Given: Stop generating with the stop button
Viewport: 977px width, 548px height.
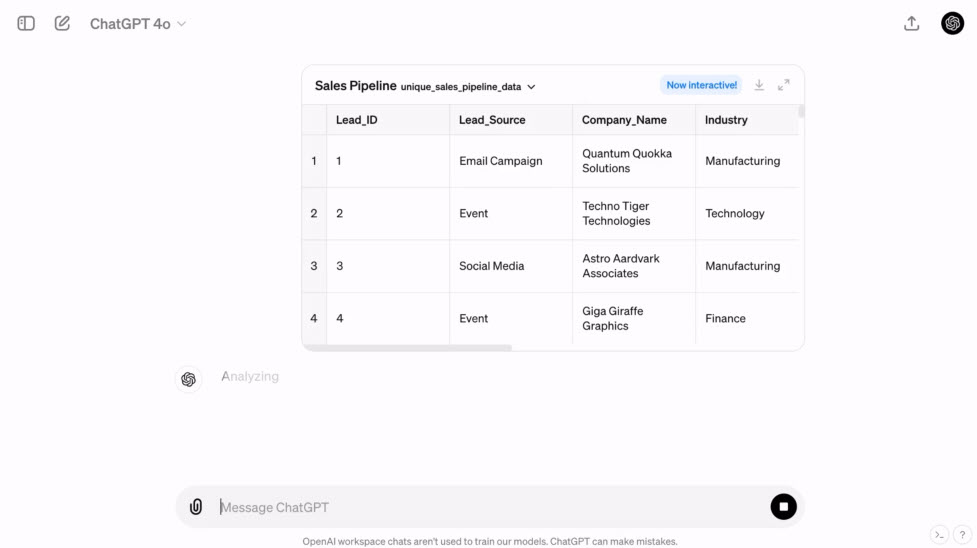Looking at the screenshot, I should [x=783, y=507].
